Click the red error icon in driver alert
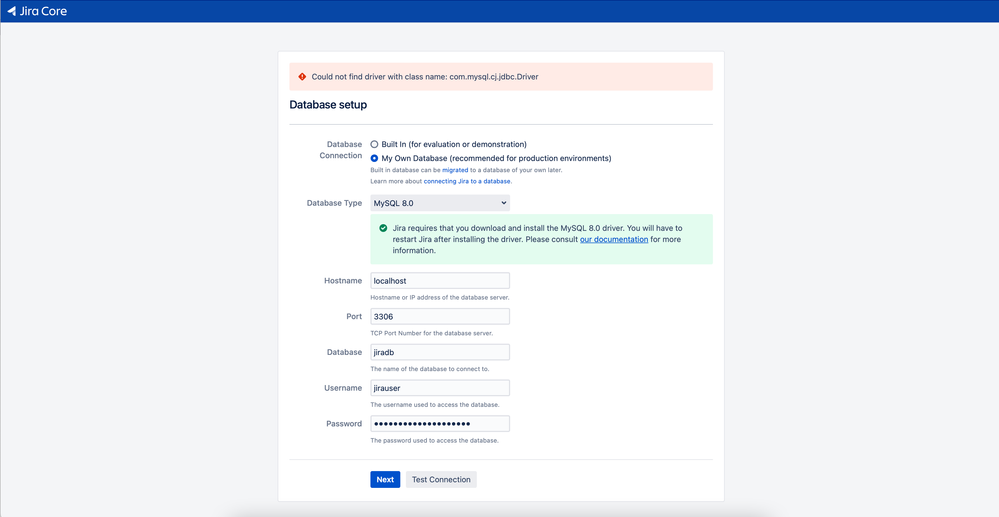This screenshot has width=999, height=517. (302, 76)
